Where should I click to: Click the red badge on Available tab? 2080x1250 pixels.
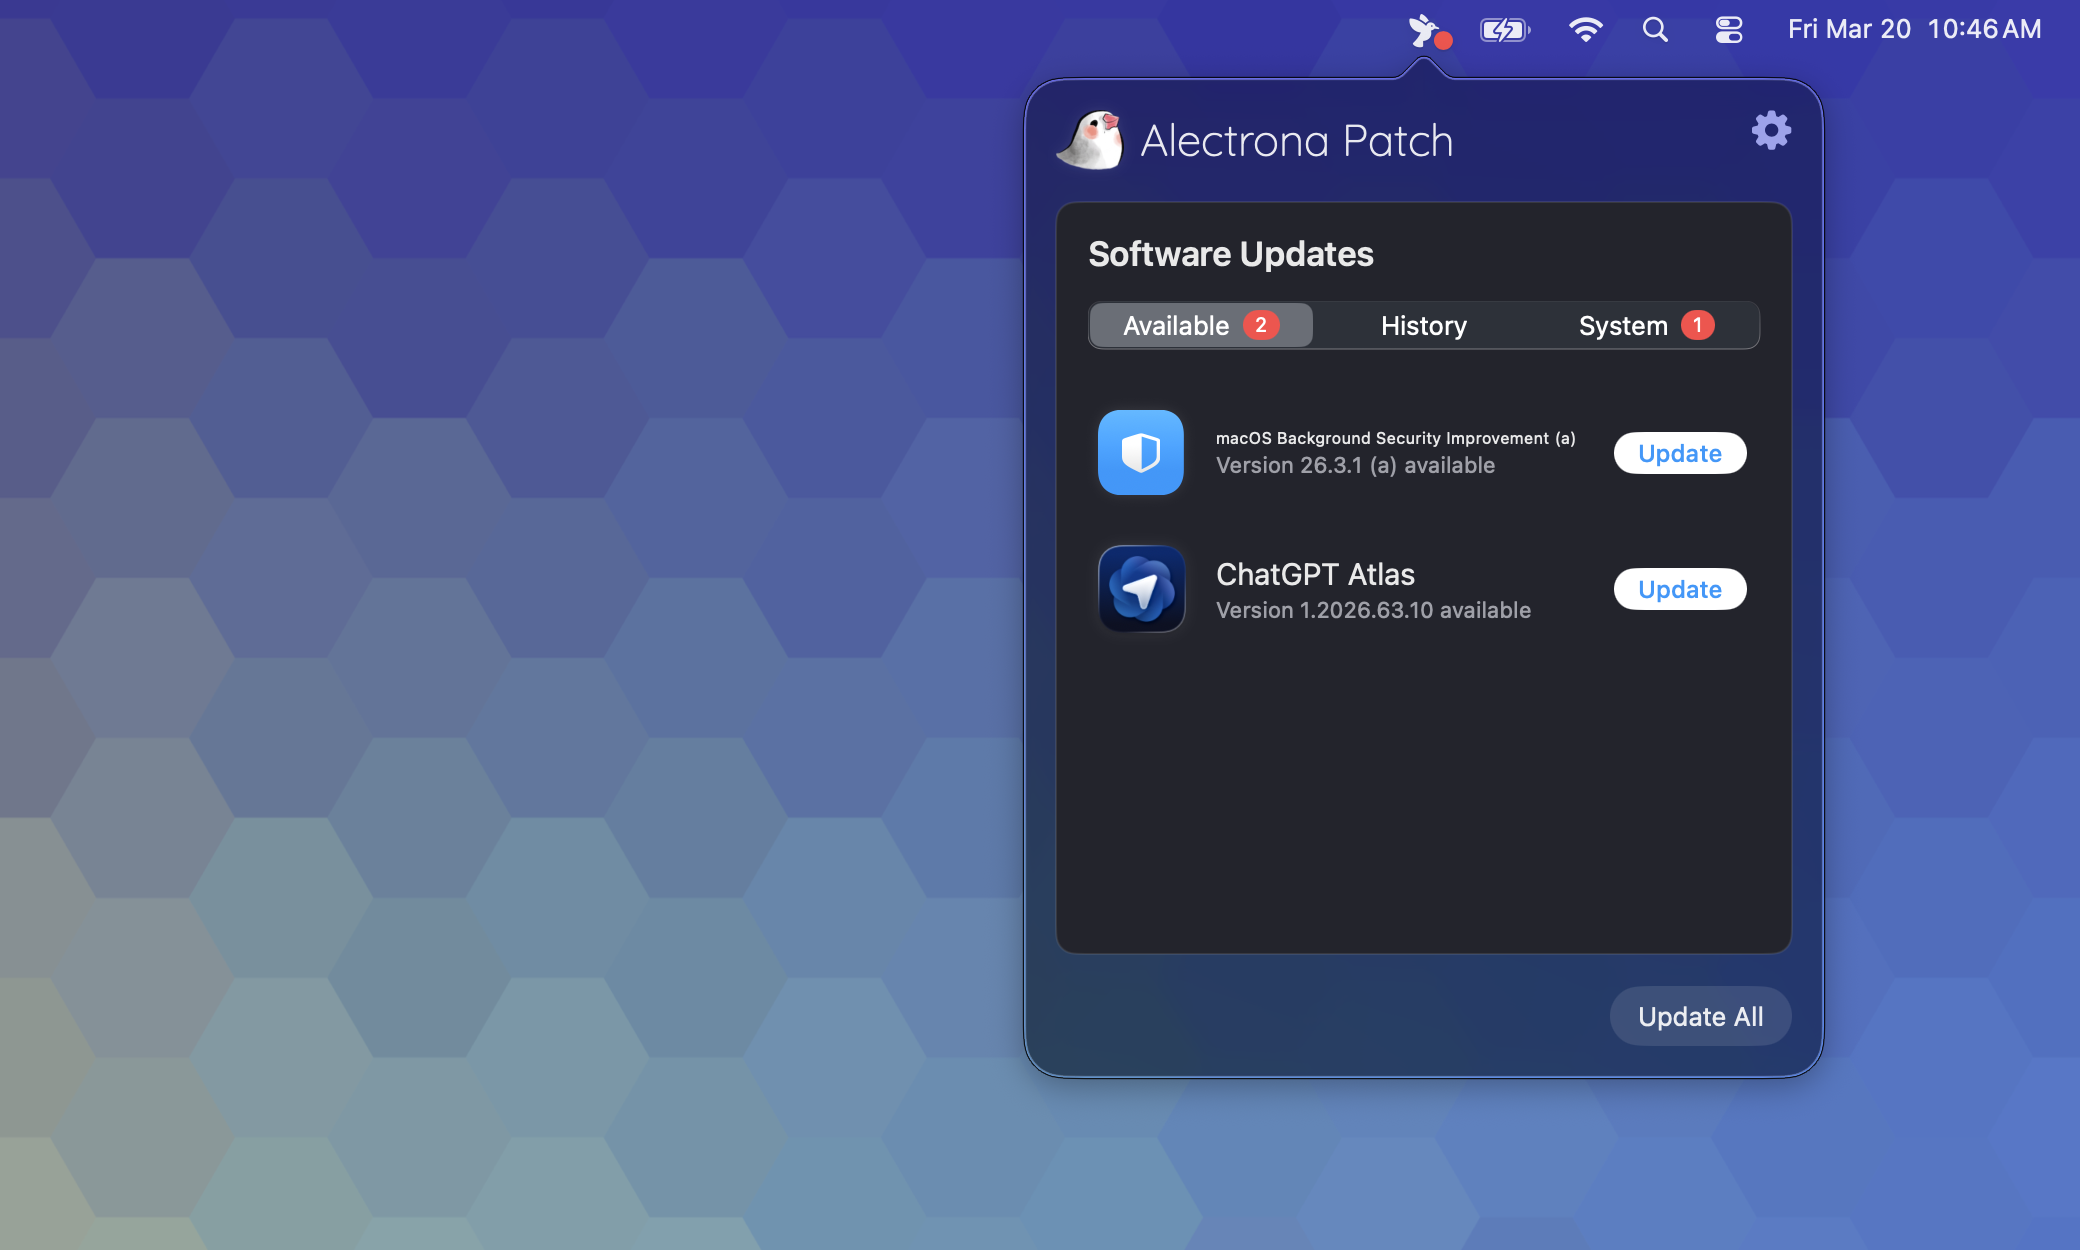point(1260,325)
